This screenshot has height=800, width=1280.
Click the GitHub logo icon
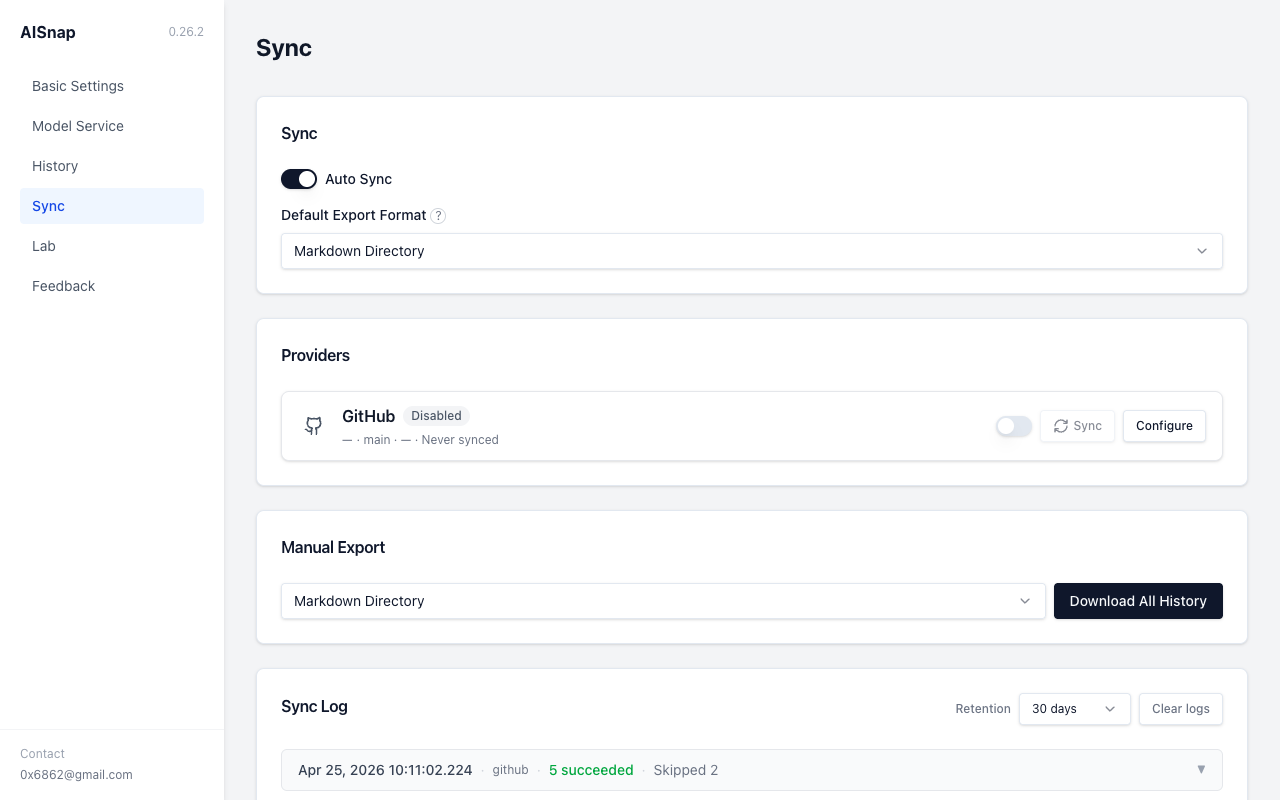click(314, 426)
